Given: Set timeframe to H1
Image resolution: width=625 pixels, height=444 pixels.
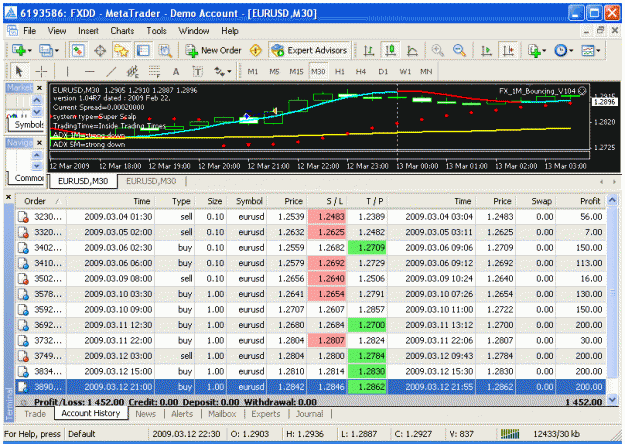Looking at the screenshot, I should 340,72.
